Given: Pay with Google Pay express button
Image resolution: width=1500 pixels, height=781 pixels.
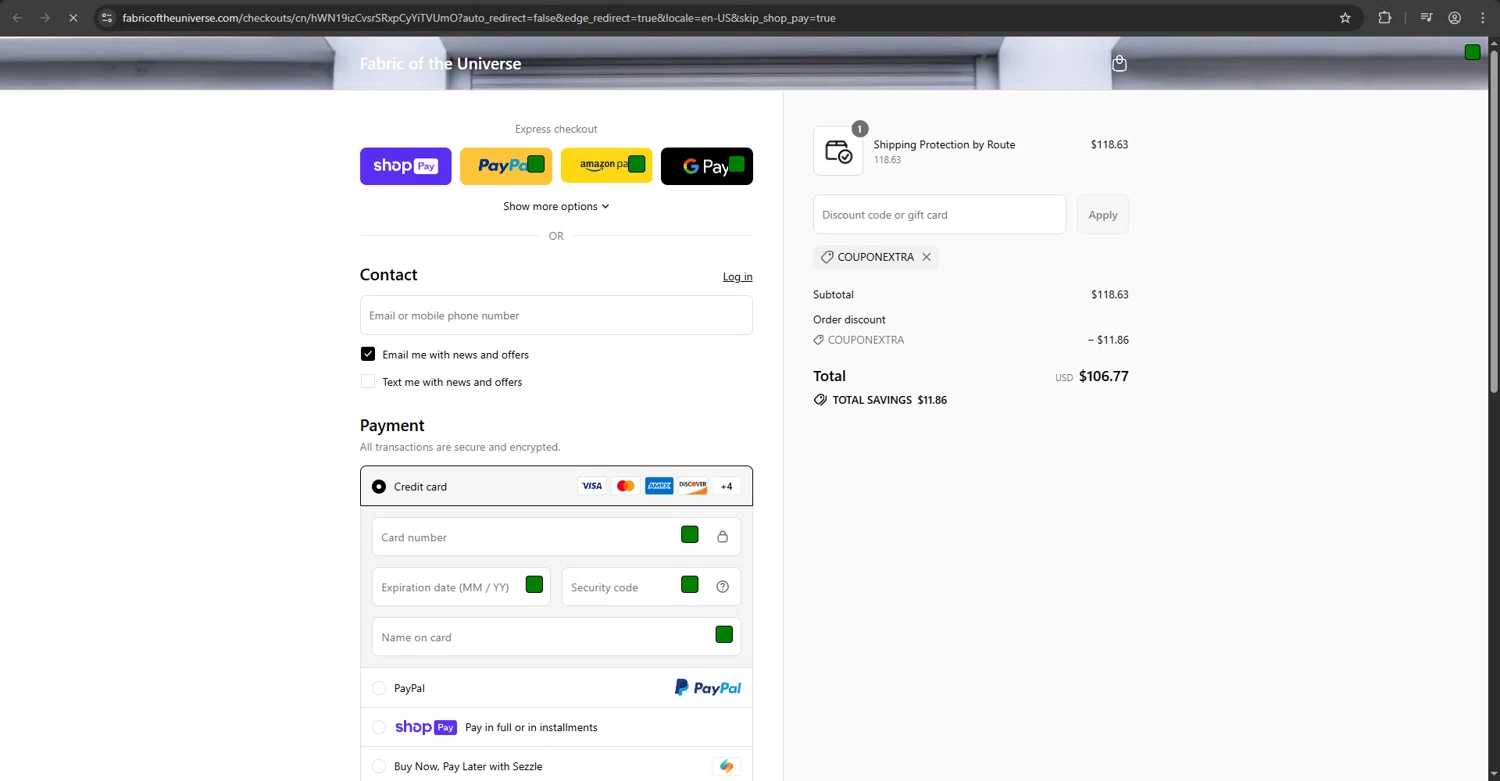Looking at the screenshot, I should click(x=707, y=166).
